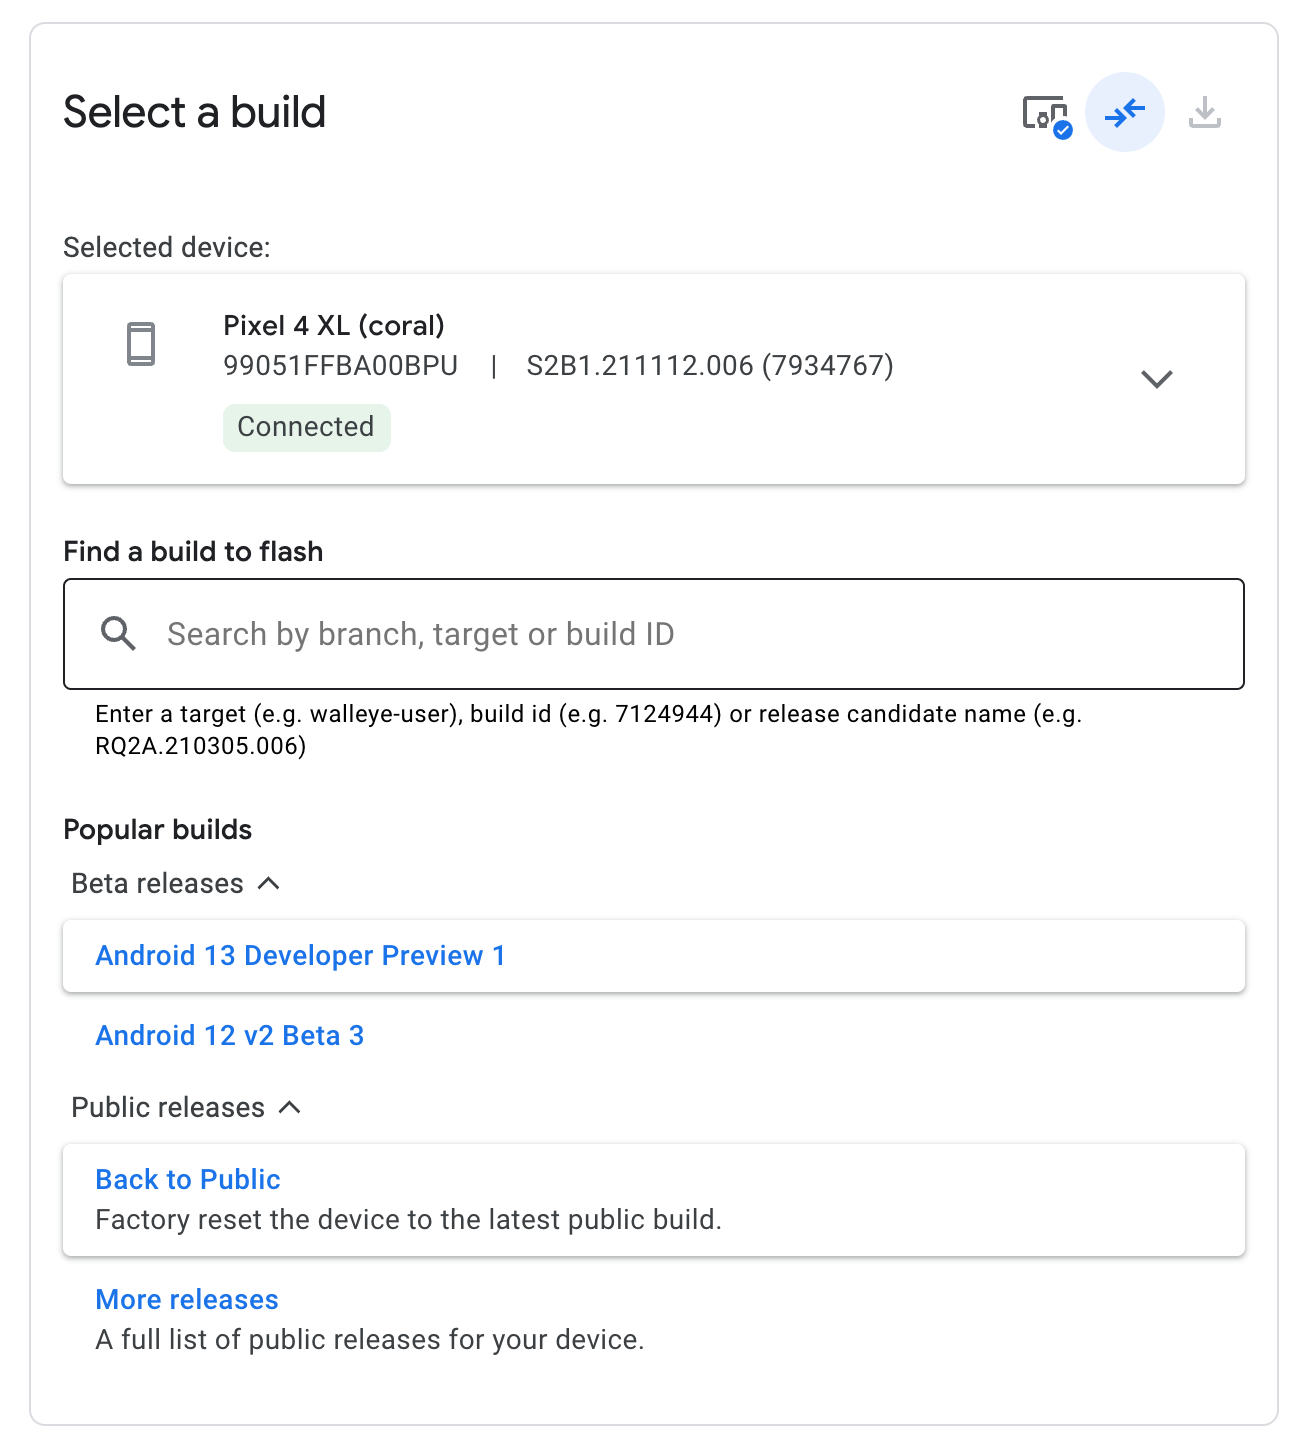Collapse the Public releases section chevron
1314x1450 pixels.
pyautogui.click(x=290, y=1108)
